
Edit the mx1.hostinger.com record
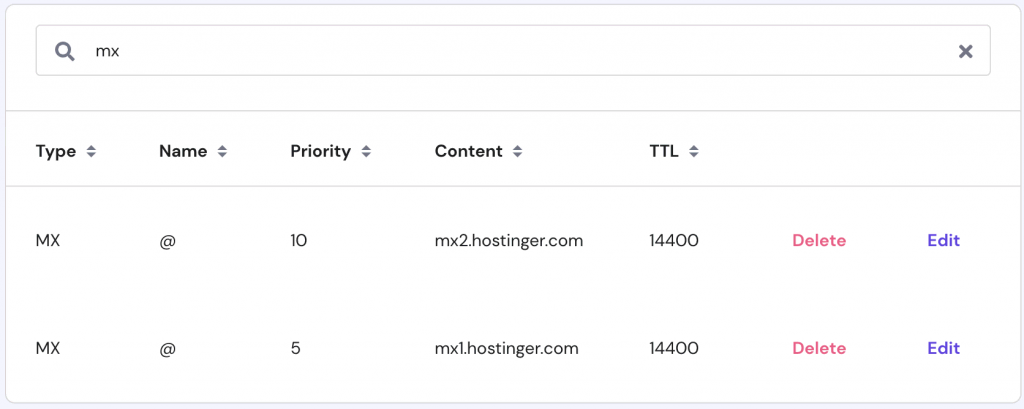[943, 349]
